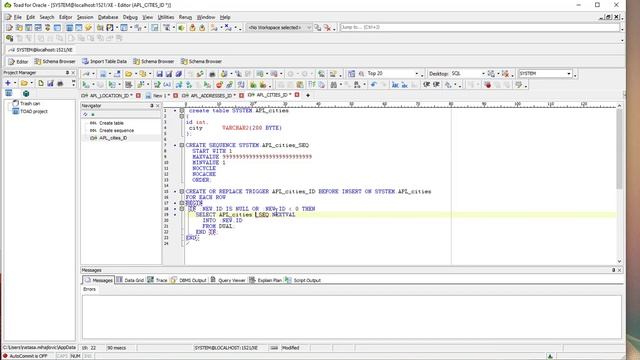640x360 pixels.
Task: Open the dropdown arrow beside the Open file icon
Action: pos(135,74)
